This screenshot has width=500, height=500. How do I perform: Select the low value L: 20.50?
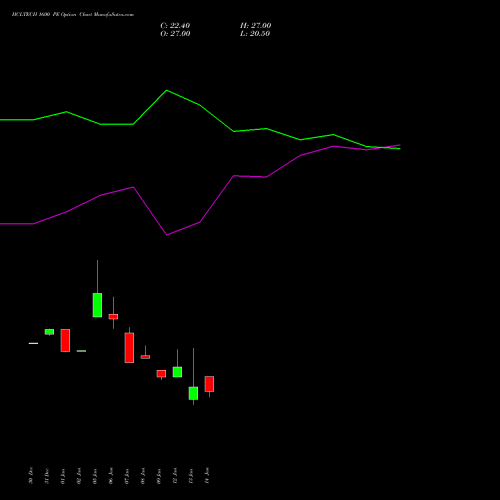point(255,34)
